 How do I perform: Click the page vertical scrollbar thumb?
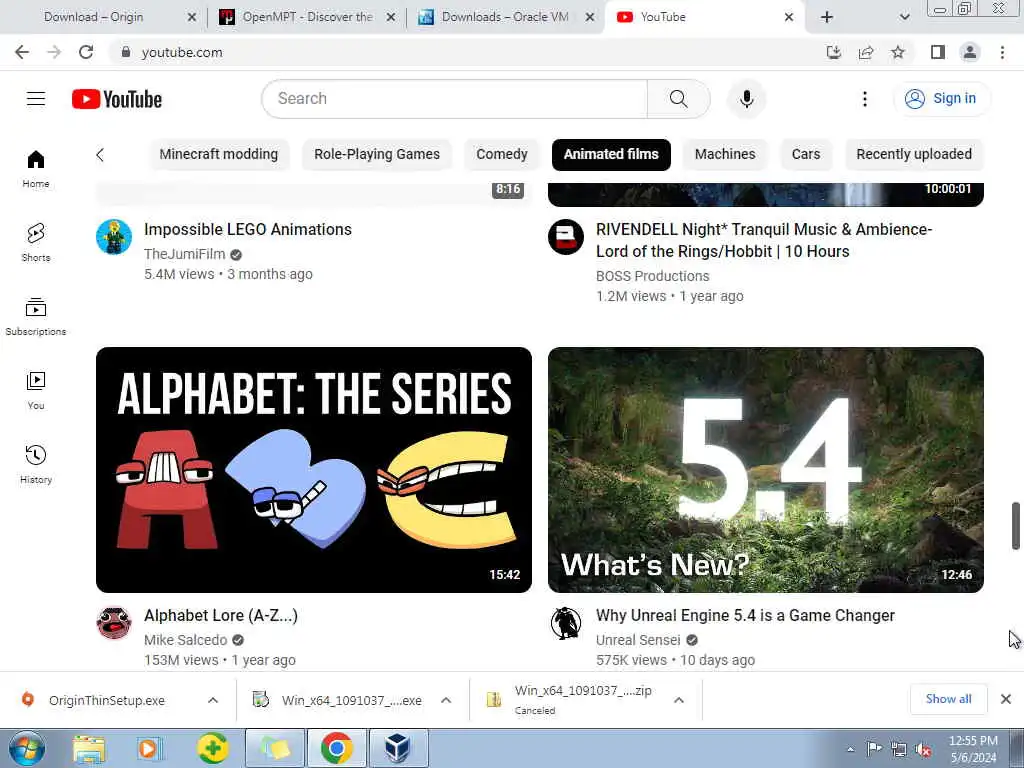(1016, 526)
